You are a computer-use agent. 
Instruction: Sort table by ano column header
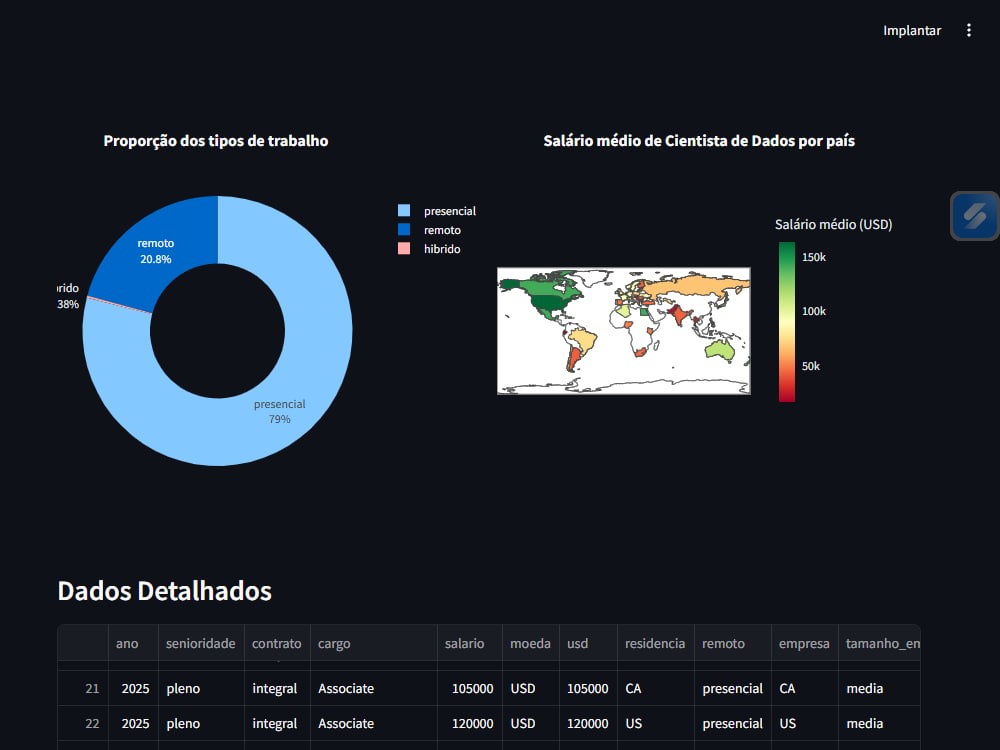point(133,643)
